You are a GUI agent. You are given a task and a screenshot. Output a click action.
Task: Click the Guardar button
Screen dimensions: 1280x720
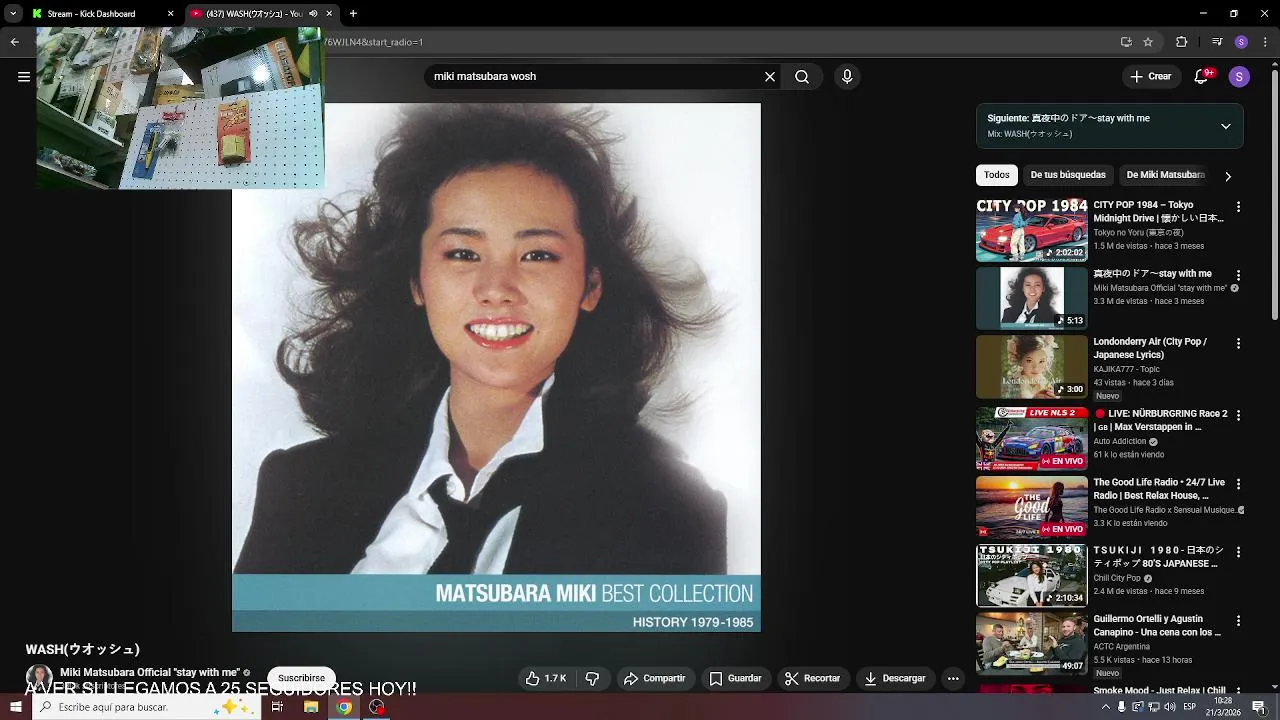click(x=735, y=678)
